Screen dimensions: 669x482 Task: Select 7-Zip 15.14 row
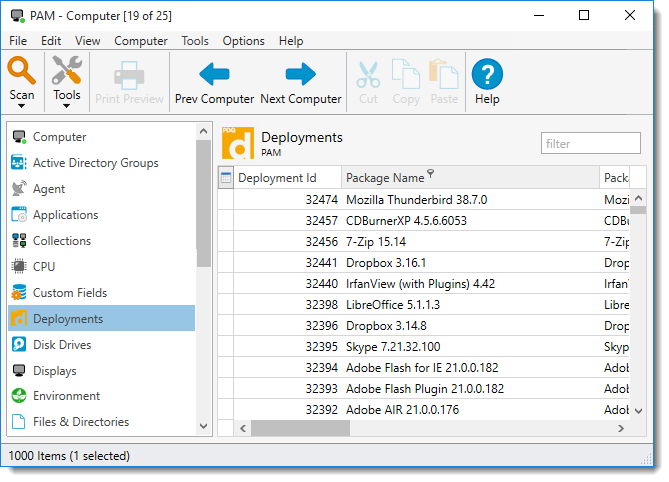point(424,242)
